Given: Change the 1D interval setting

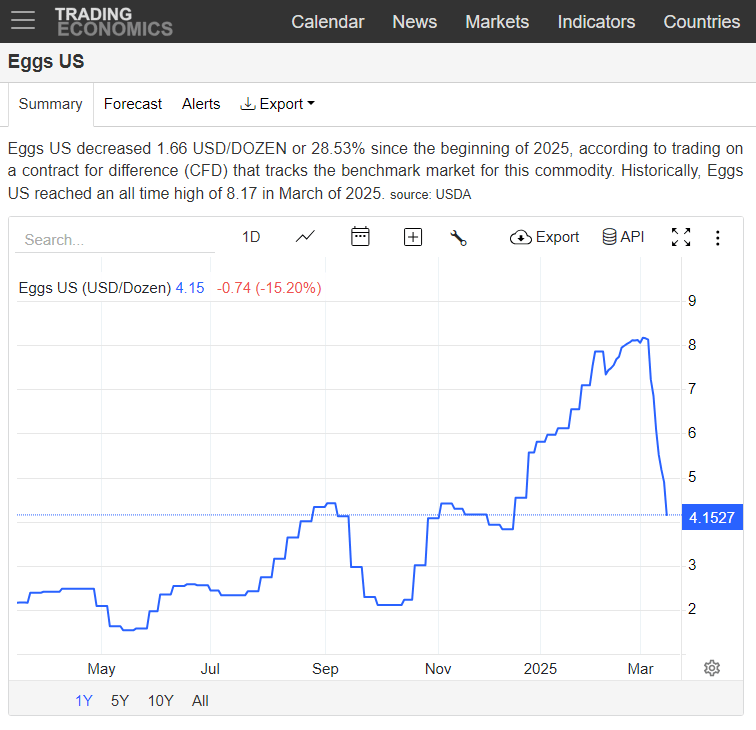Looking at the screenshot, I should [251, 237].
